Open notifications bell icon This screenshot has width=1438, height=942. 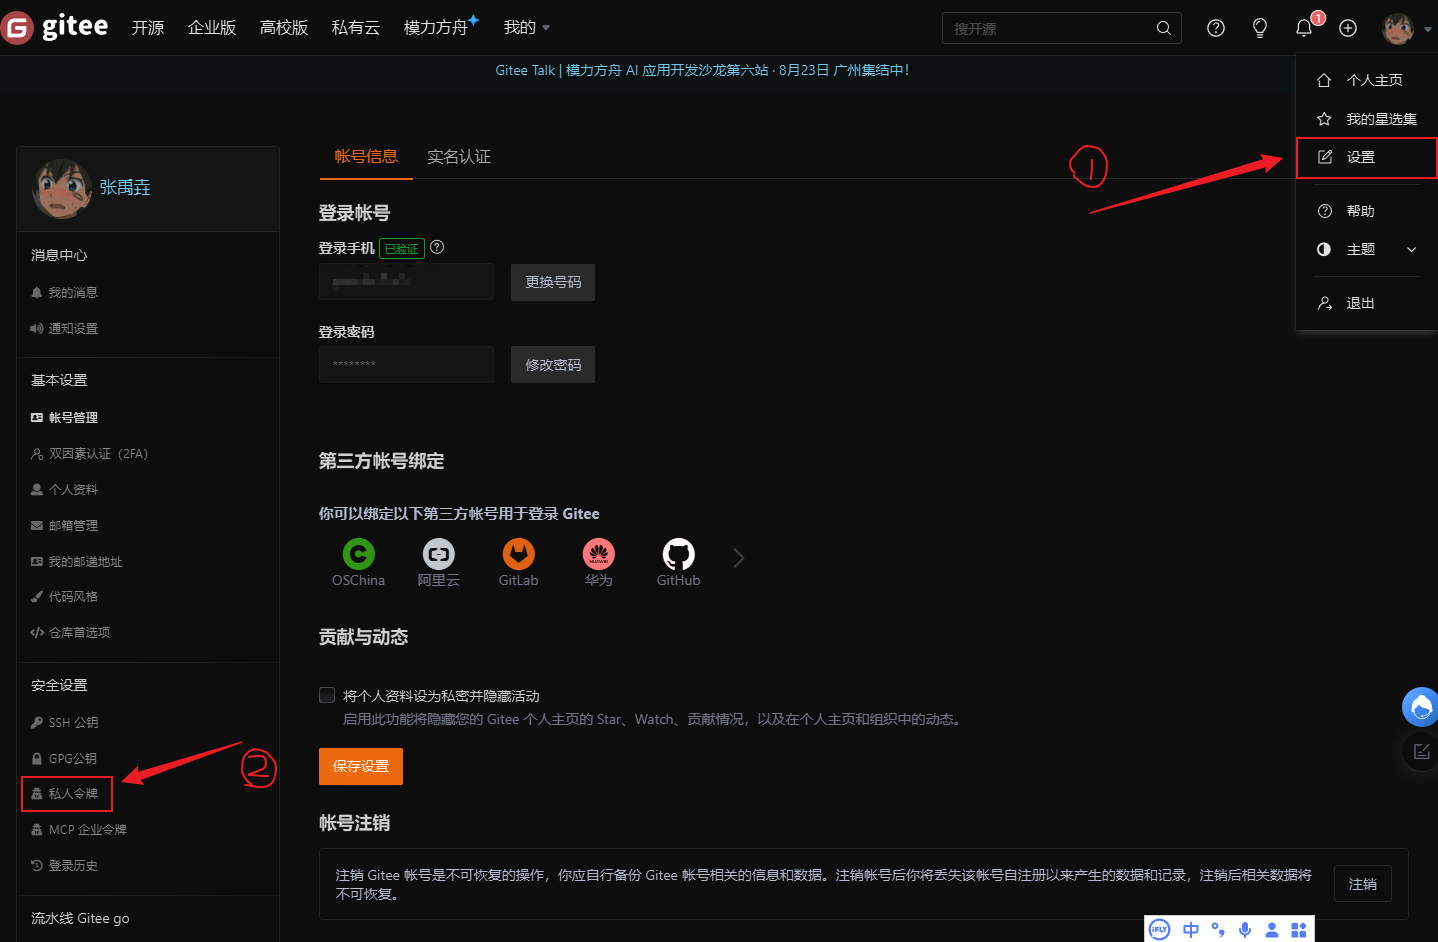point(1304,28)
